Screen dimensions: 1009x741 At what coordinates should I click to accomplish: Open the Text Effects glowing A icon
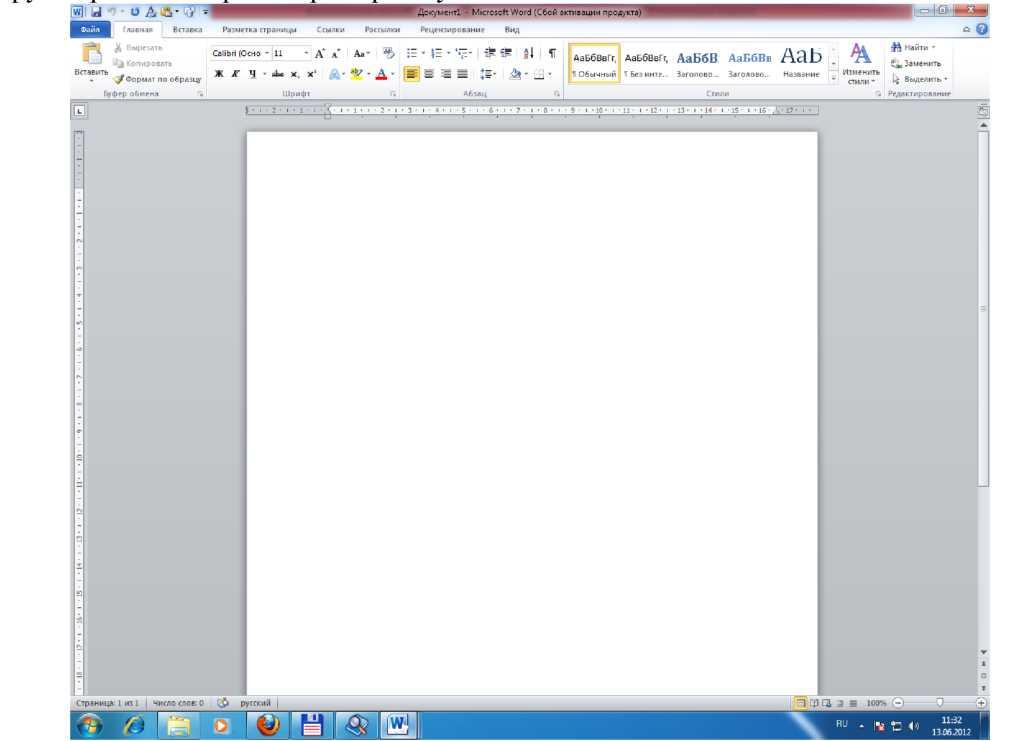334,74
